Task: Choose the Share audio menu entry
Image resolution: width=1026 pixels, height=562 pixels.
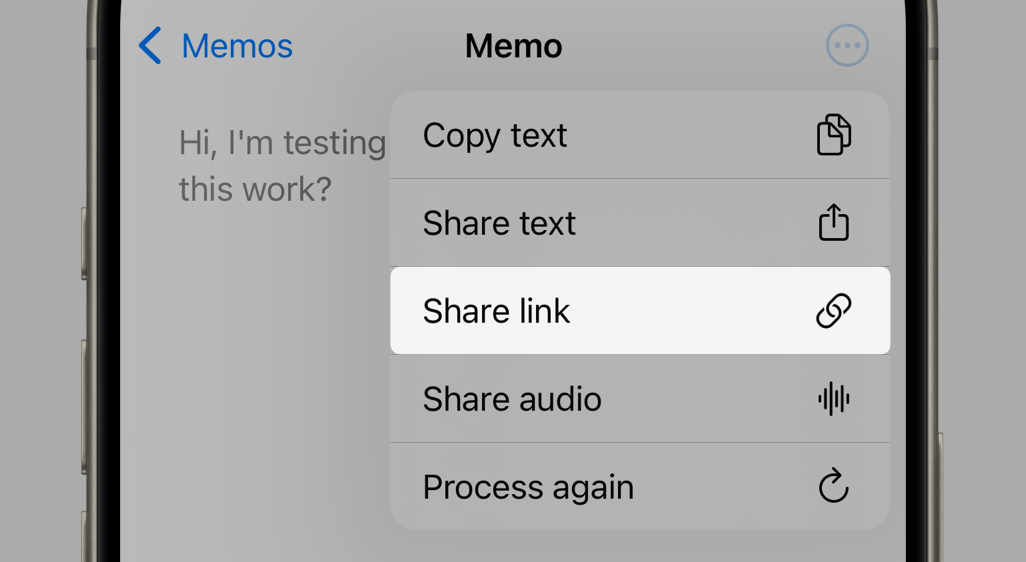Action: [x=512, y=399]
